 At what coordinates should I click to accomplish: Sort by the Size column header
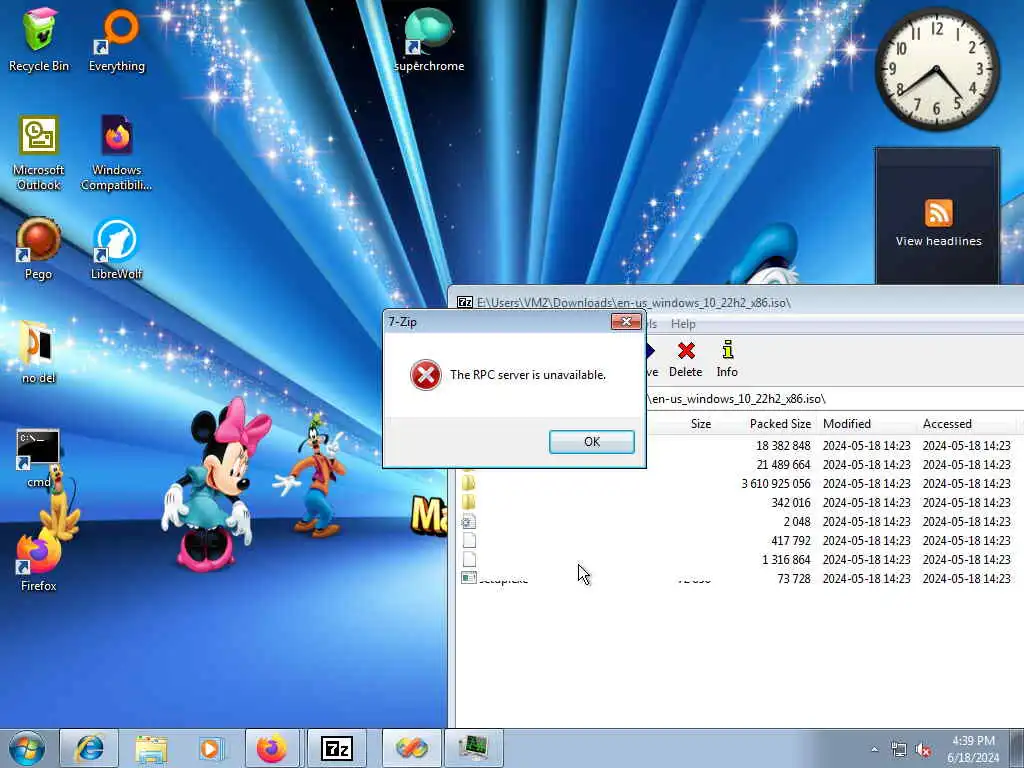[x=701, y=424]
